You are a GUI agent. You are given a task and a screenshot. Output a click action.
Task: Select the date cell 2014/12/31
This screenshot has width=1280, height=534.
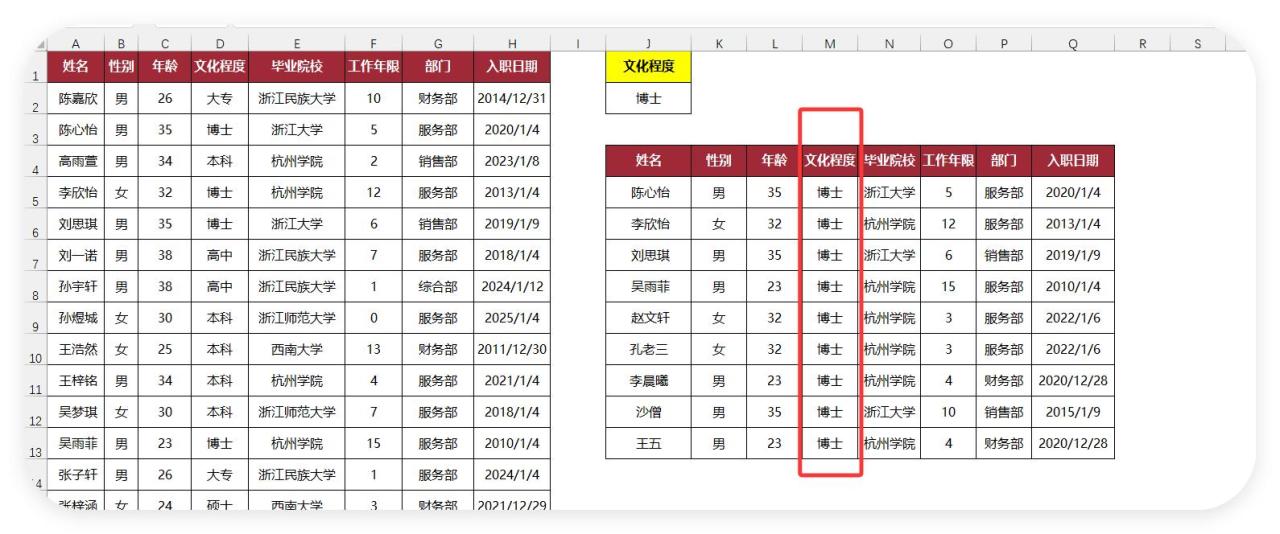(x=513, y=98)
